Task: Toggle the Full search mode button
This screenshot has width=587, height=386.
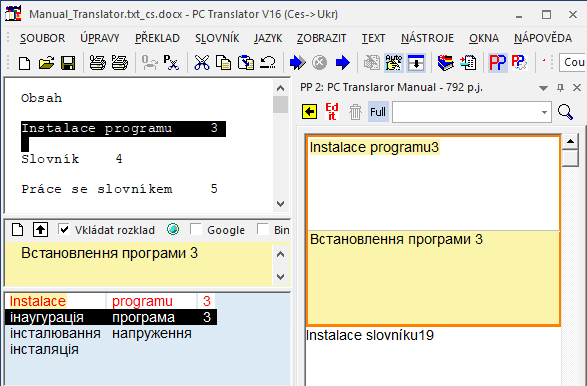Action: [x=378, y=112]
